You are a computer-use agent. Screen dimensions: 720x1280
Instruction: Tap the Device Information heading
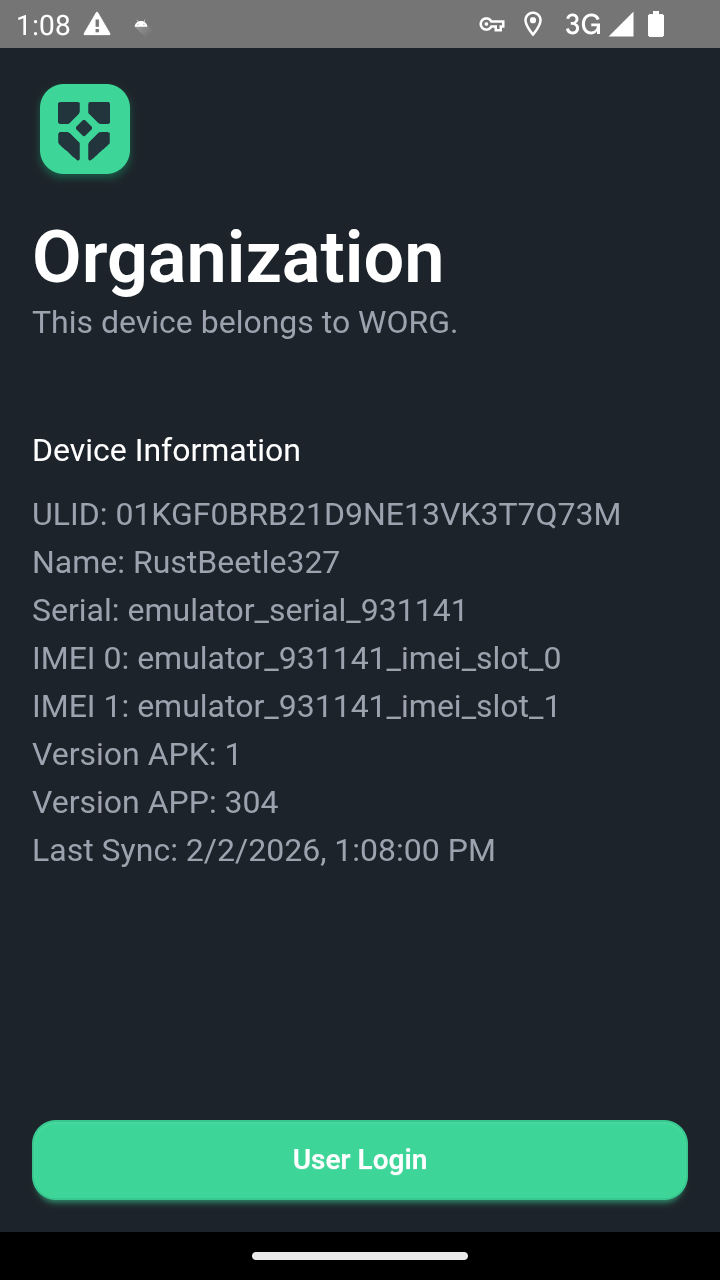coord(166,450)
